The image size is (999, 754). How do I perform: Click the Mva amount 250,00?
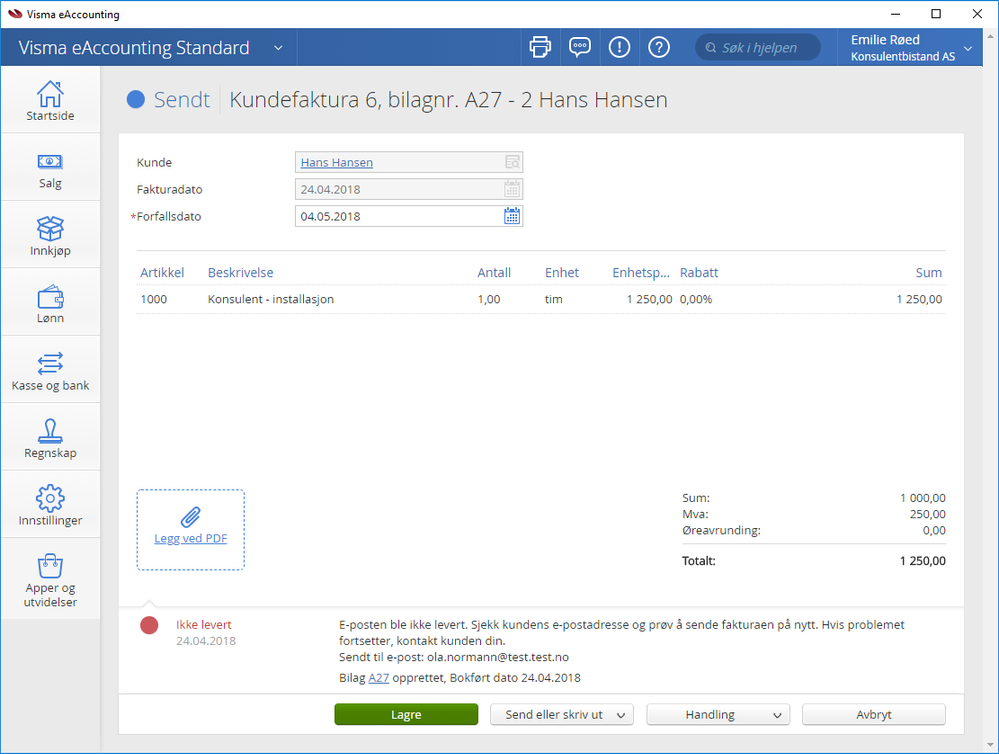[927, 514]
